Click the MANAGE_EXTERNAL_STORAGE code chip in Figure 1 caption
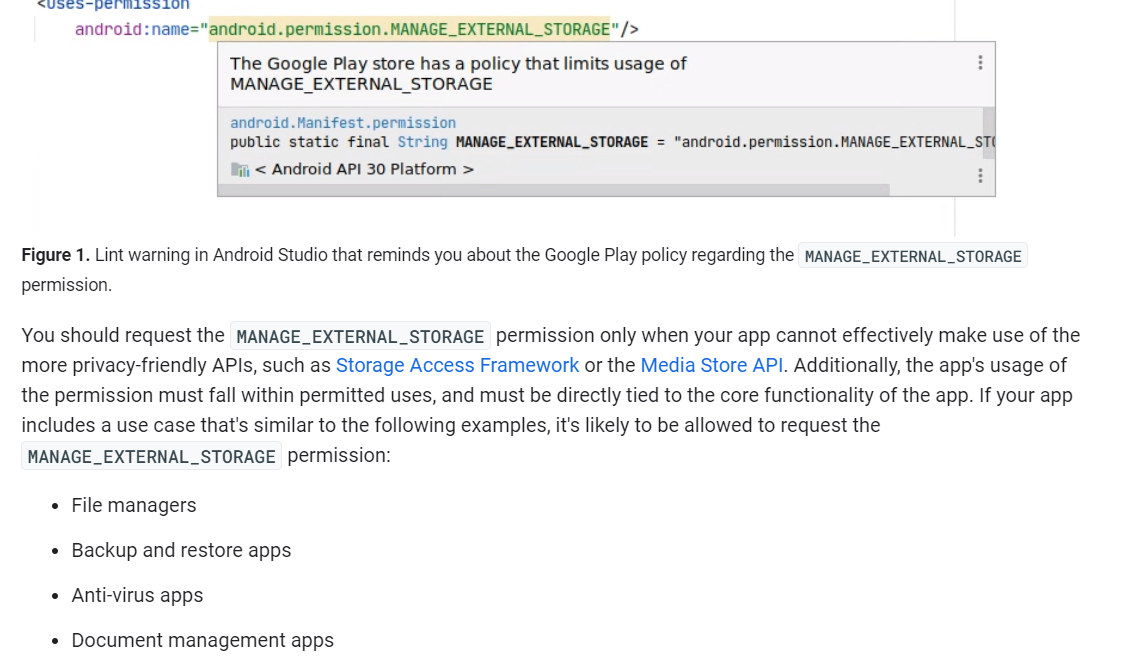The height and width of the screenshot is (660, 1125). [911, 256]
